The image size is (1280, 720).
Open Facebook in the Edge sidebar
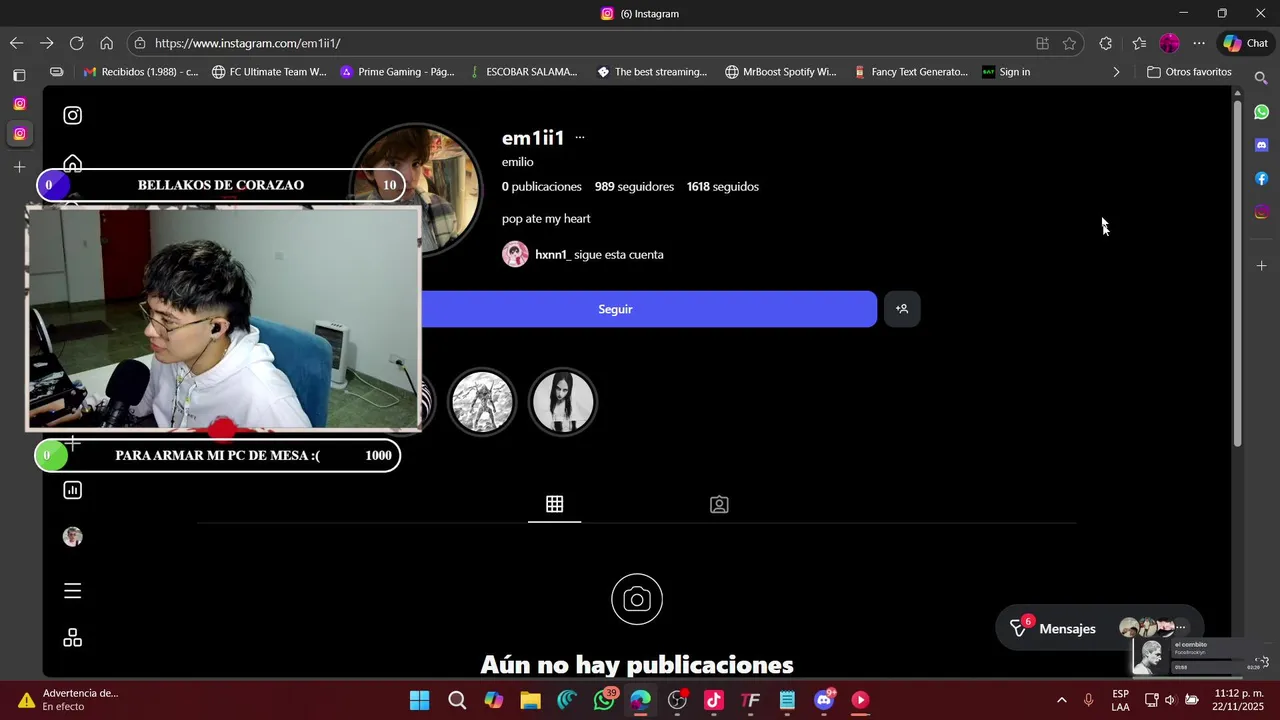[1262, 179]
